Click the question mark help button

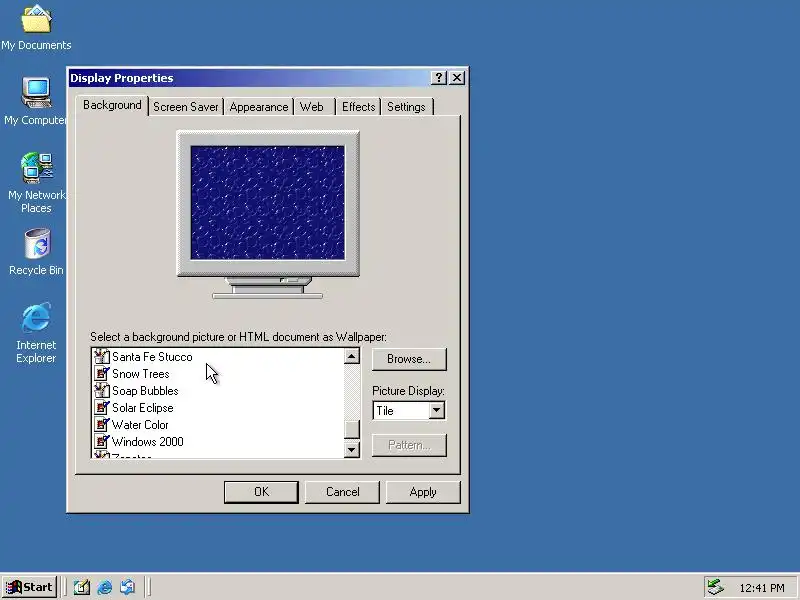tap(439, 78)
